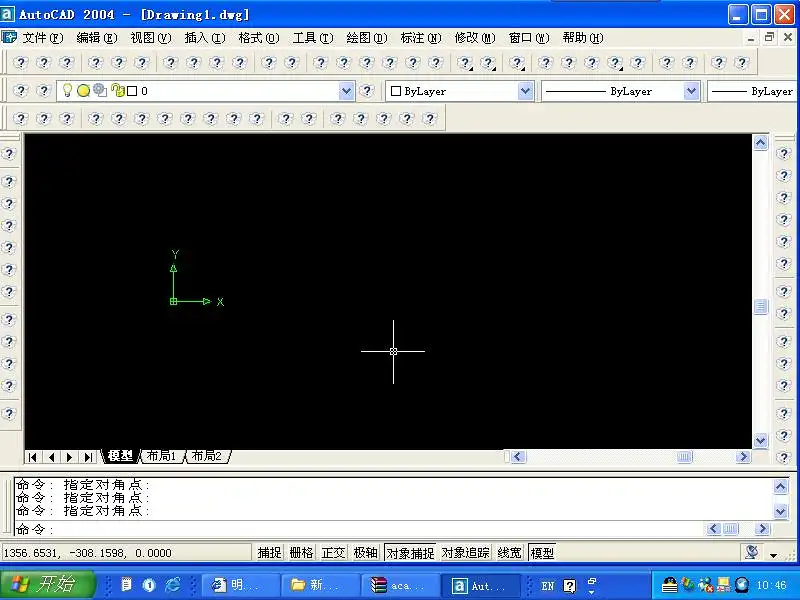Switch to the aca... WinRAR taskbar window

point(401,585)
